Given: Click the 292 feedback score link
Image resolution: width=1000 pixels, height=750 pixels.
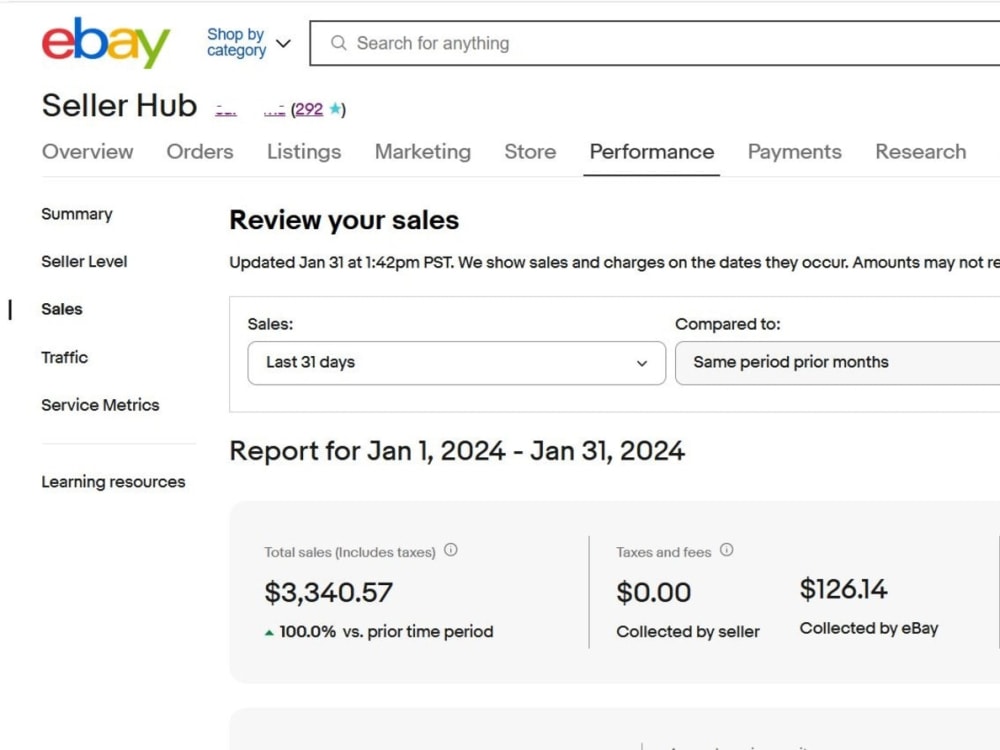Looking at the screenshot, I should point(309,109).
